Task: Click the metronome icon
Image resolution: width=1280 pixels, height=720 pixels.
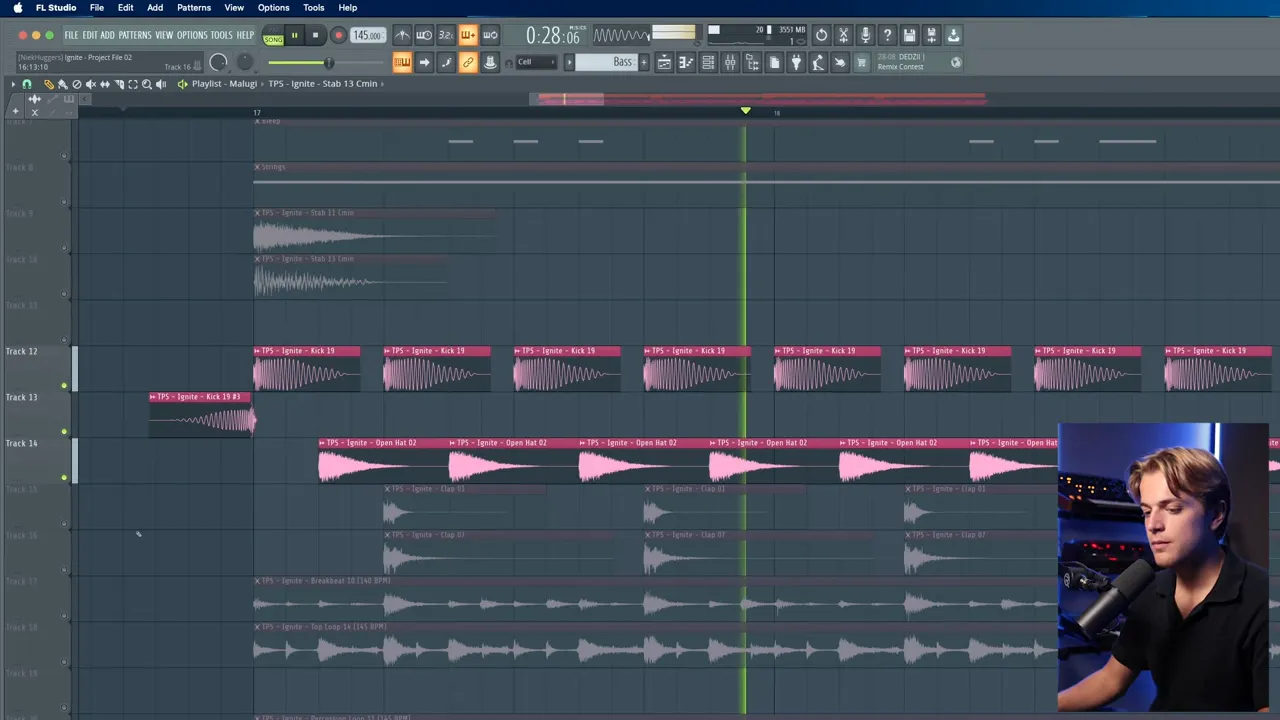Action: point(402,36)
